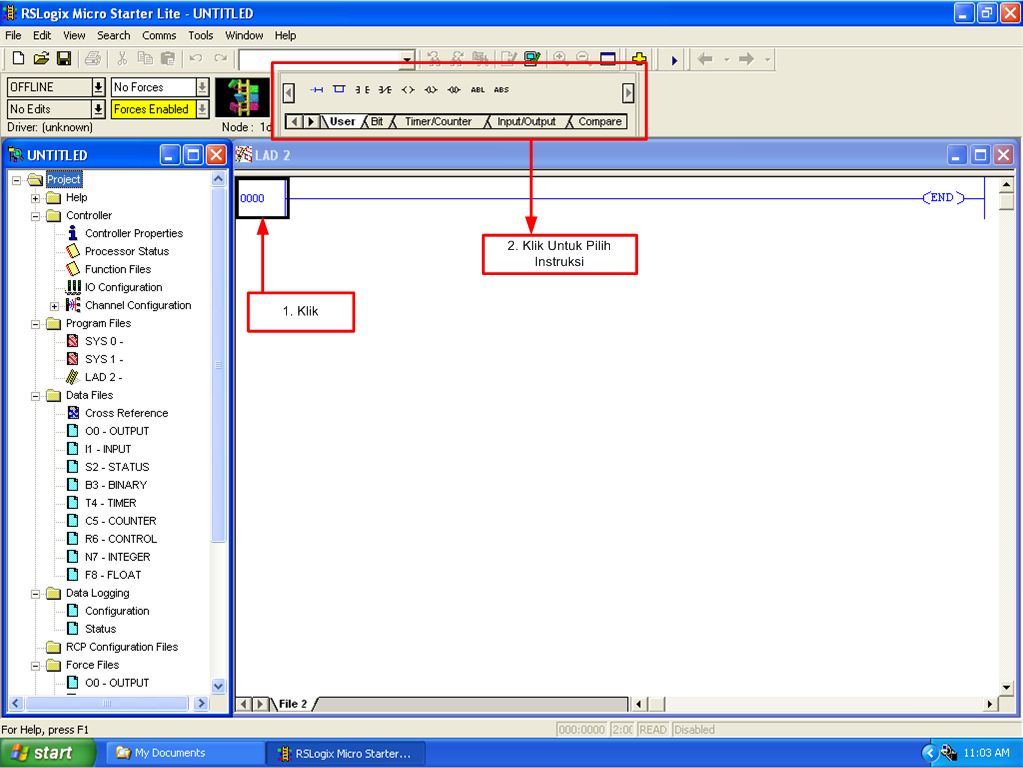Insert a New Rung instruction

pyautogui.click(x=316, y=90)
